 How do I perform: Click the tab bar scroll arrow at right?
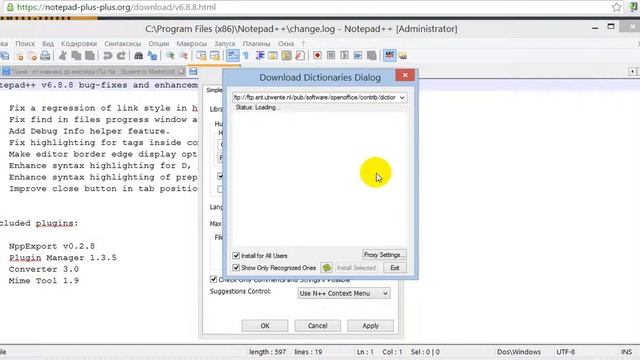tap(632, 71)
